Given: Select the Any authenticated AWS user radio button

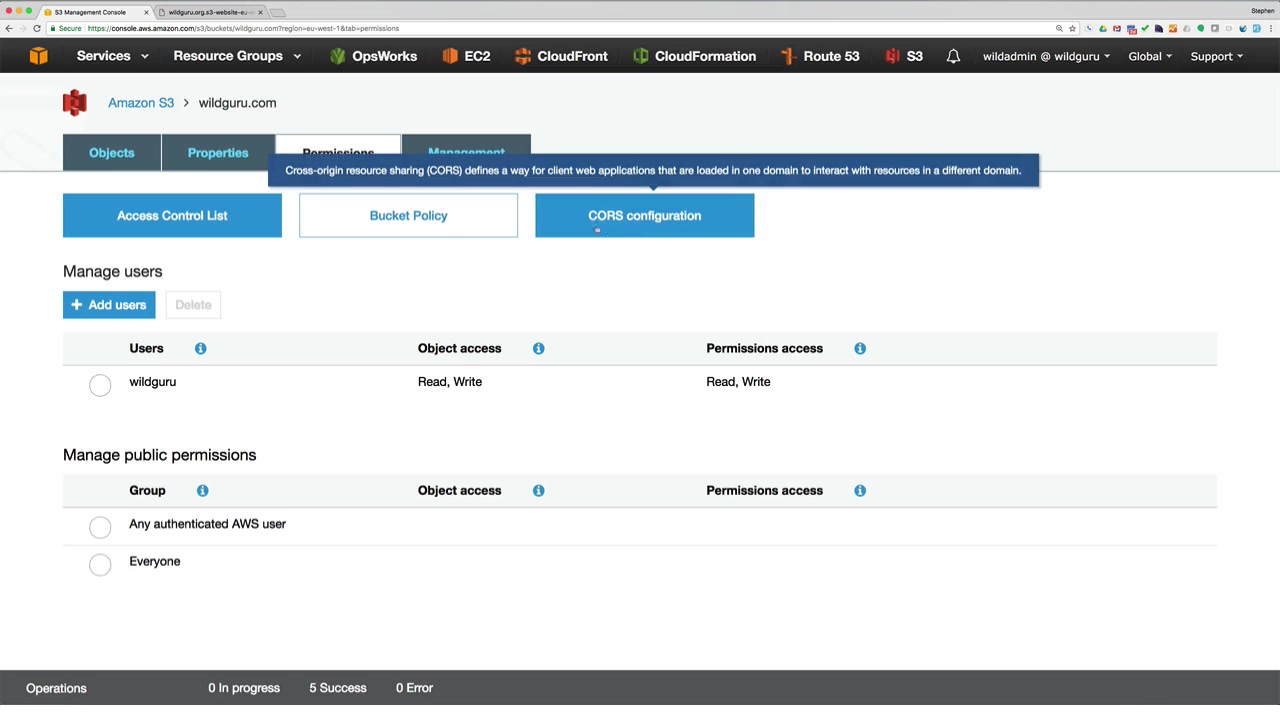Looking at the screenshot, I should 100,527.
